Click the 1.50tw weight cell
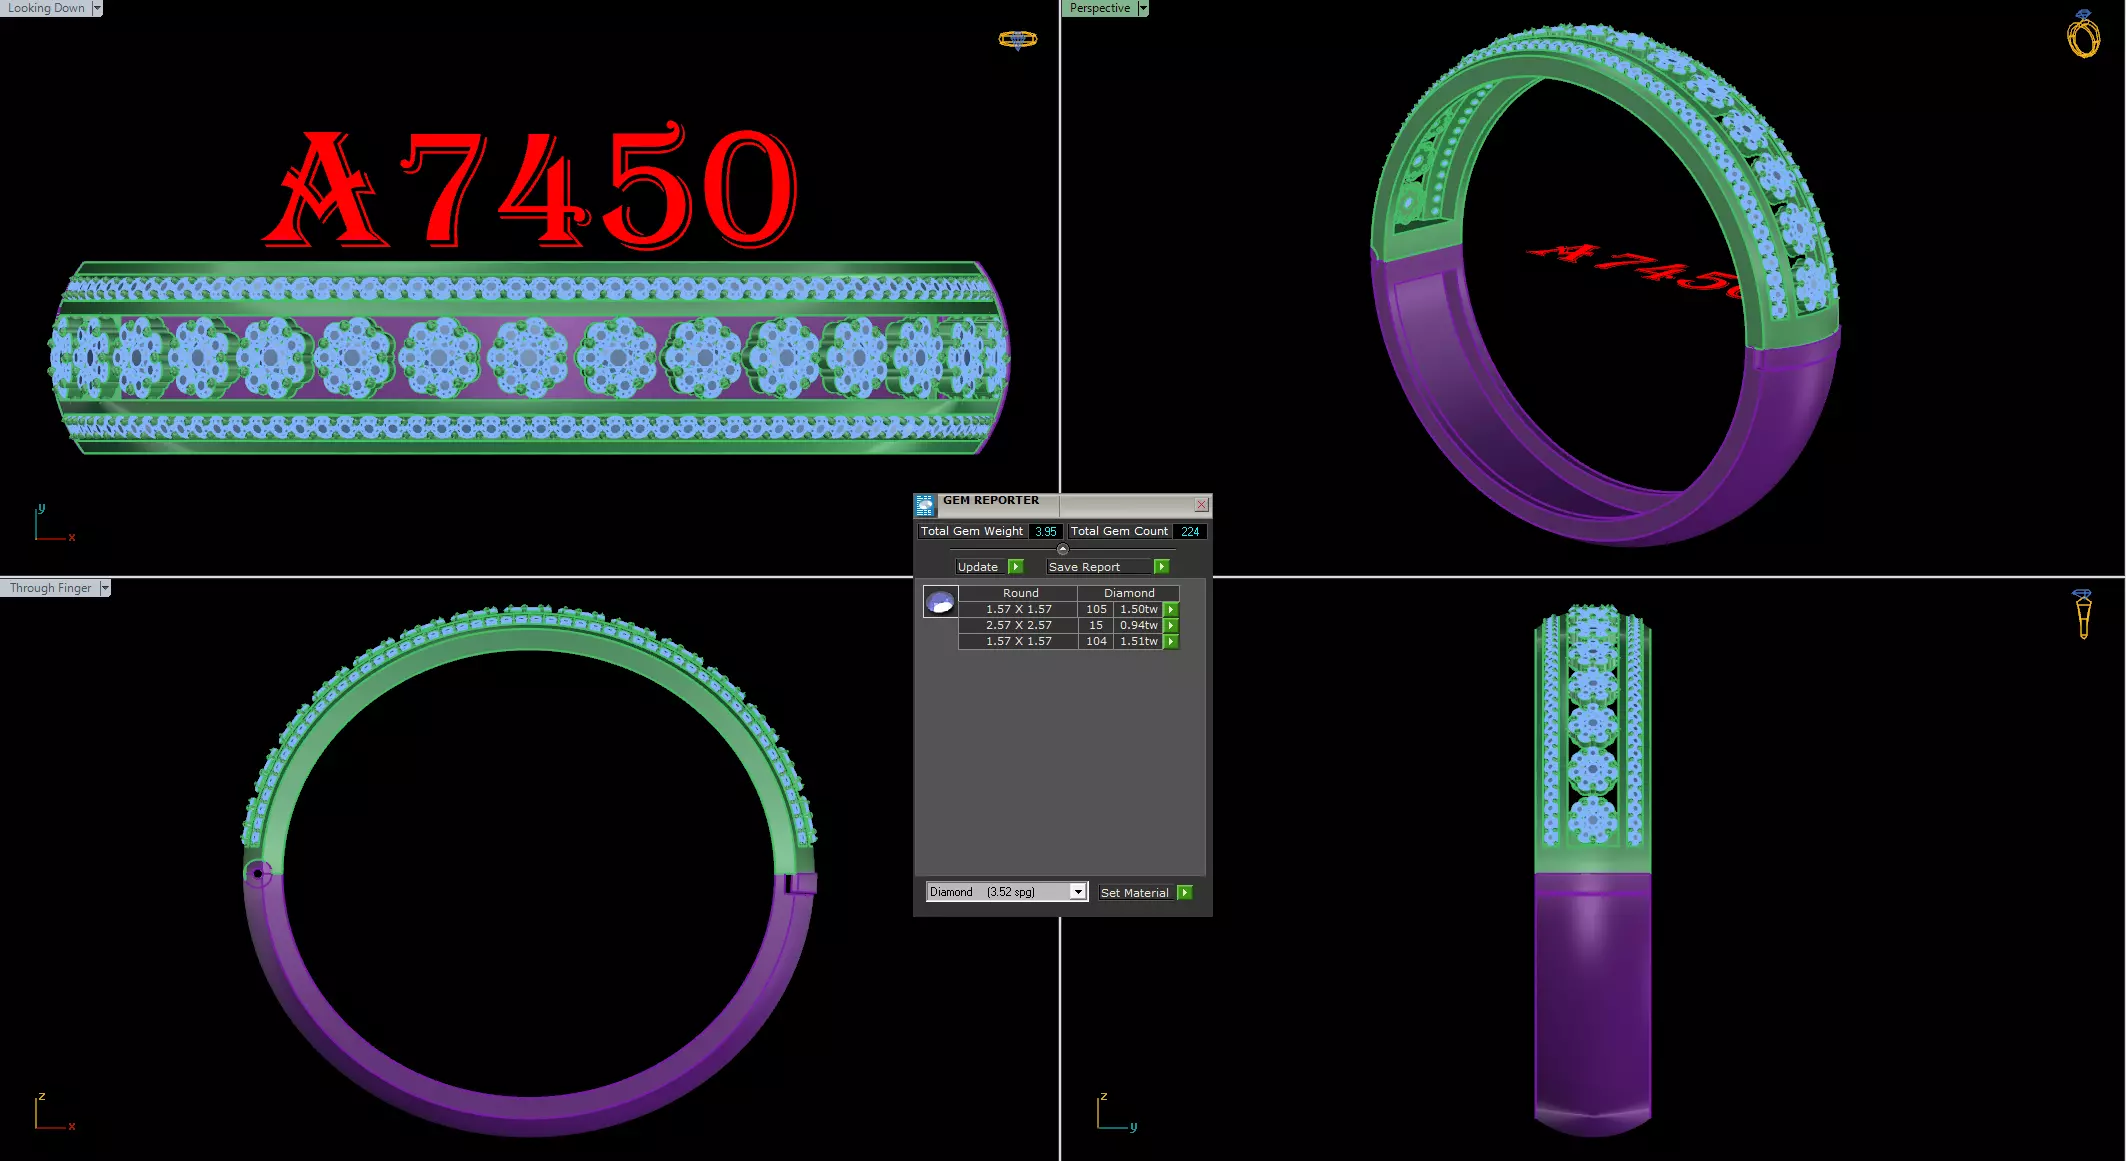 point(1138,609)
